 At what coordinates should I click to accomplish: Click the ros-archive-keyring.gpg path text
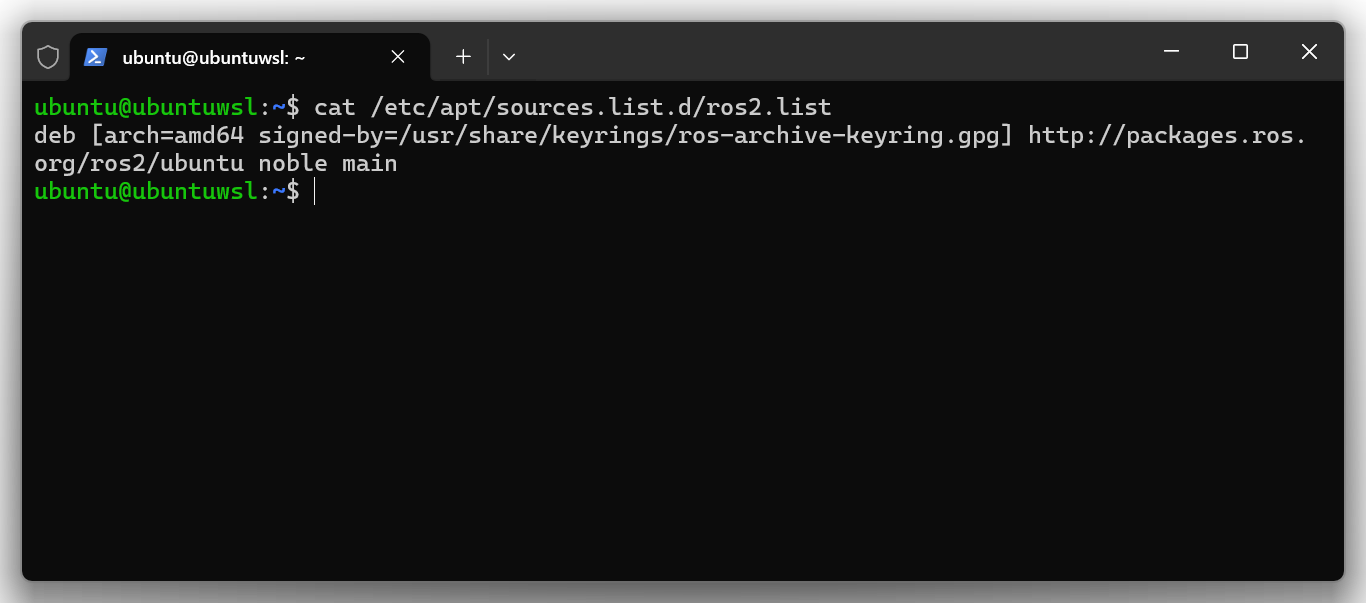817,135
